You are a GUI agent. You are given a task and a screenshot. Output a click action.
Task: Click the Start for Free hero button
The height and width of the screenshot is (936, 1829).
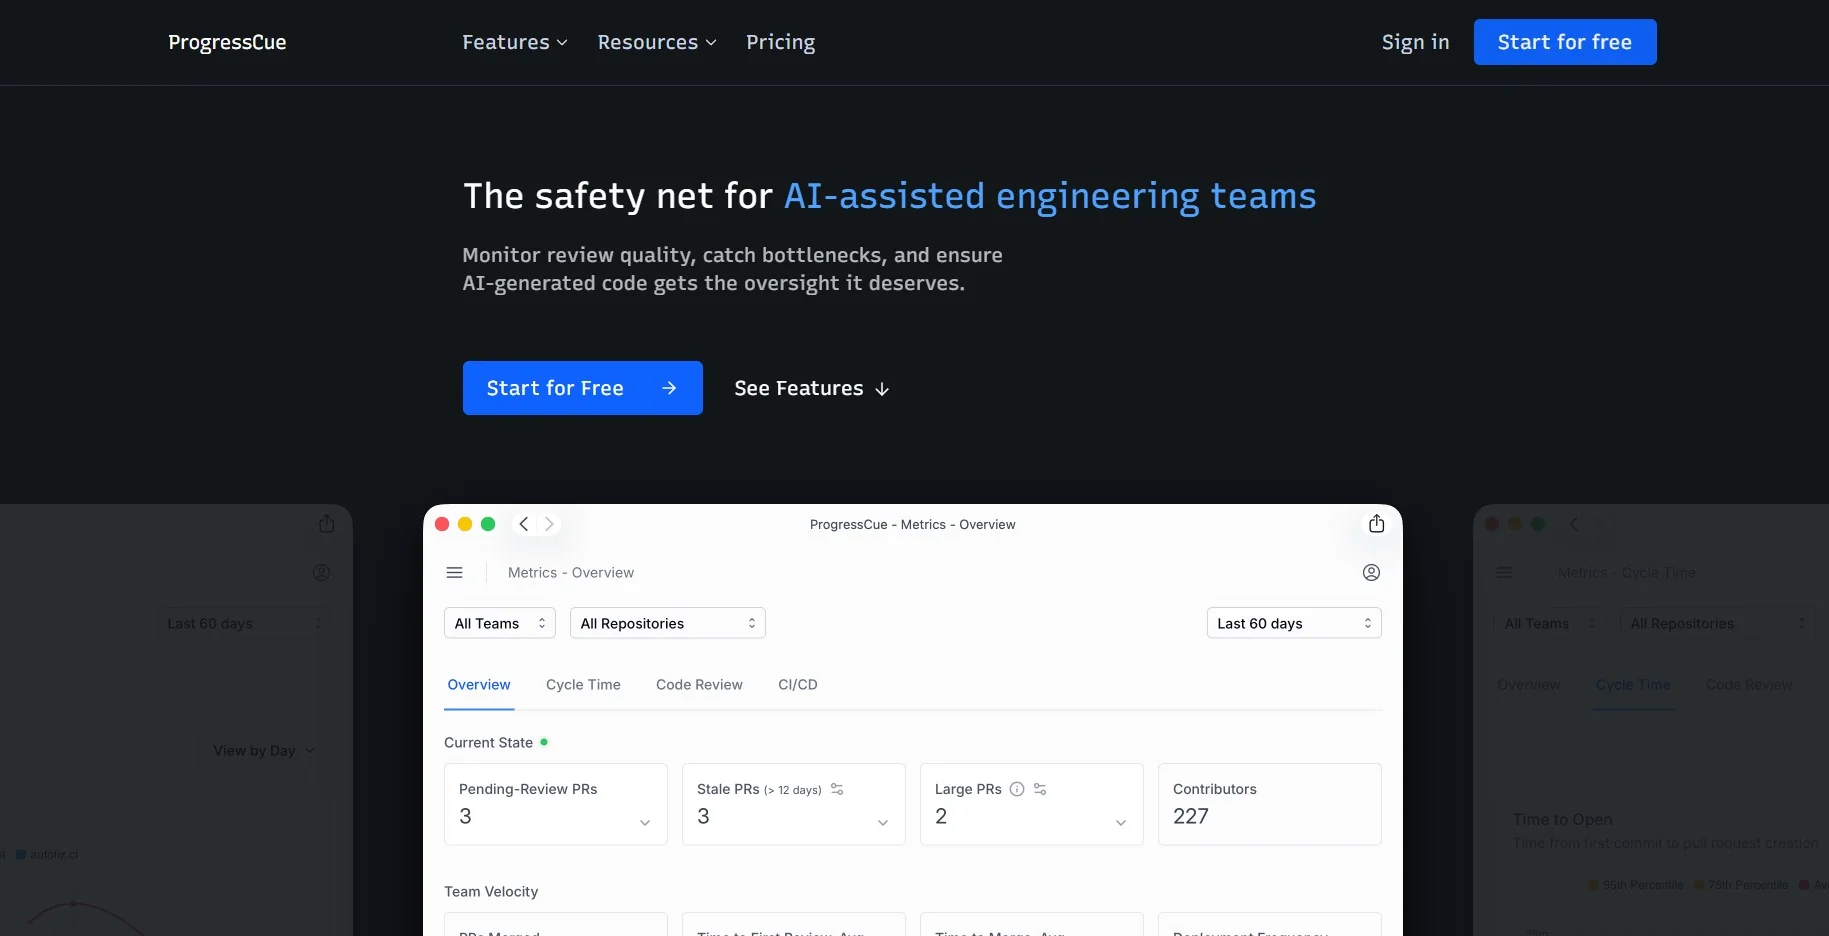[x=582, y=388]
